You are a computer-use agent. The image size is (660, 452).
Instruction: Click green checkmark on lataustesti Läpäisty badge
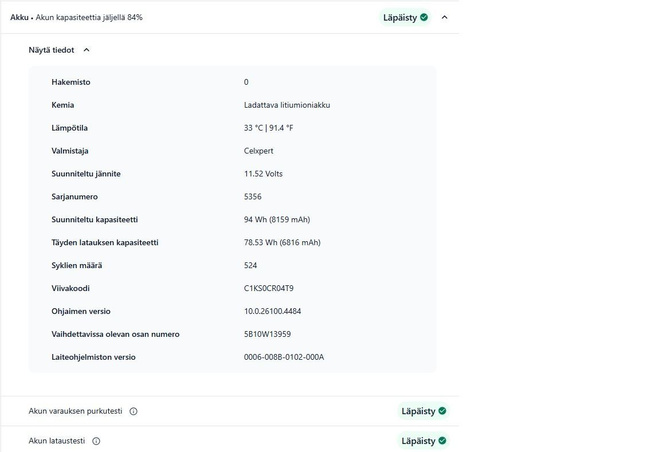pyautogui.click(x=442, y=441)
